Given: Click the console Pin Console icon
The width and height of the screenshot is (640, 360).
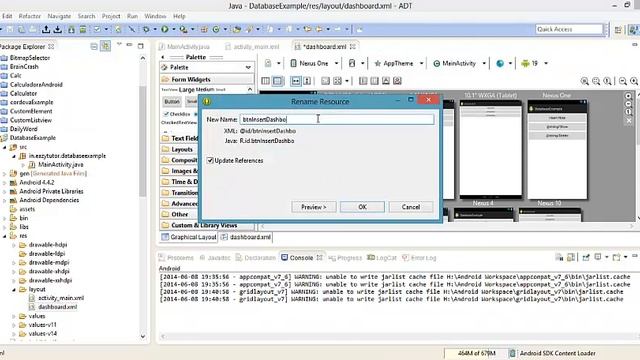Looking at the screenshot, I should point(586,257).
